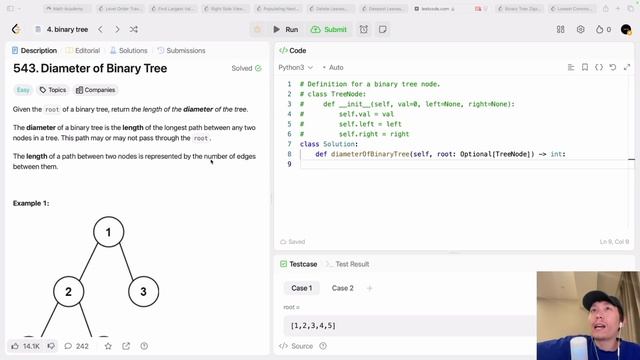Click the streak flame counter
Viewport: 640px width, 360px height.
tap(603, 29)
